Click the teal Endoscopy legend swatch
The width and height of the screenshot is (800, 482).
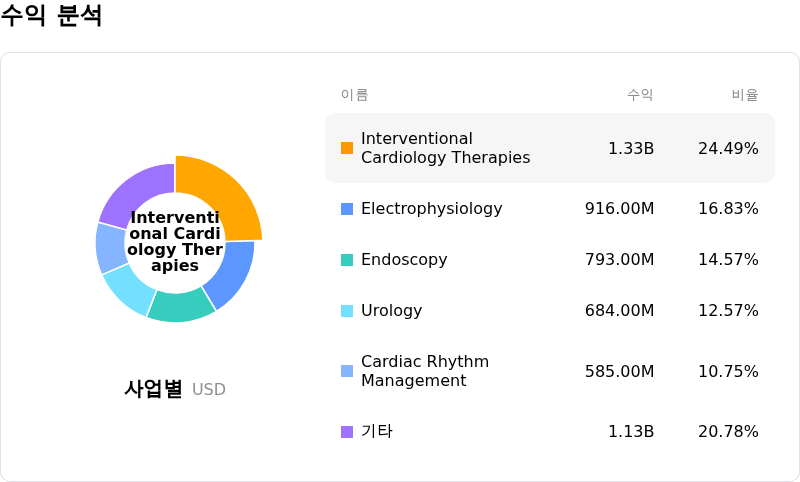tap(347, 260)
